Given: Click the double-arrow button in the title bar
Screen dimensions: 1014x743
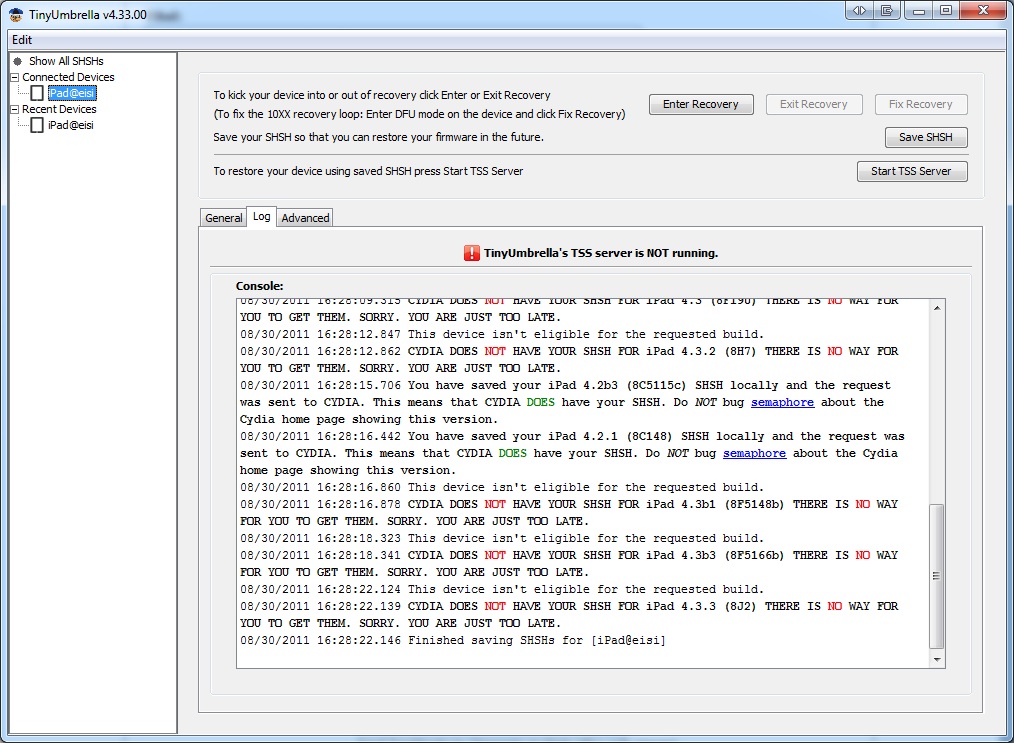Looking at the screenshot, I should point(859,10).
